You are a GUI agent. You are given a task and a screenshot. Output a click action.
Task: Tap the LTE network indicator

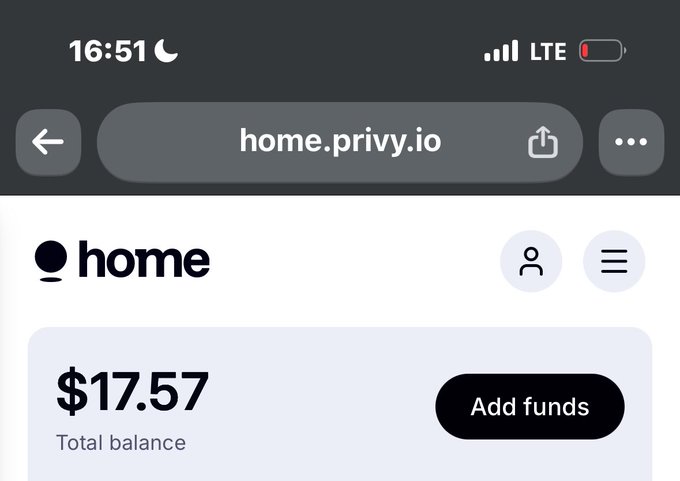[548, 52]
